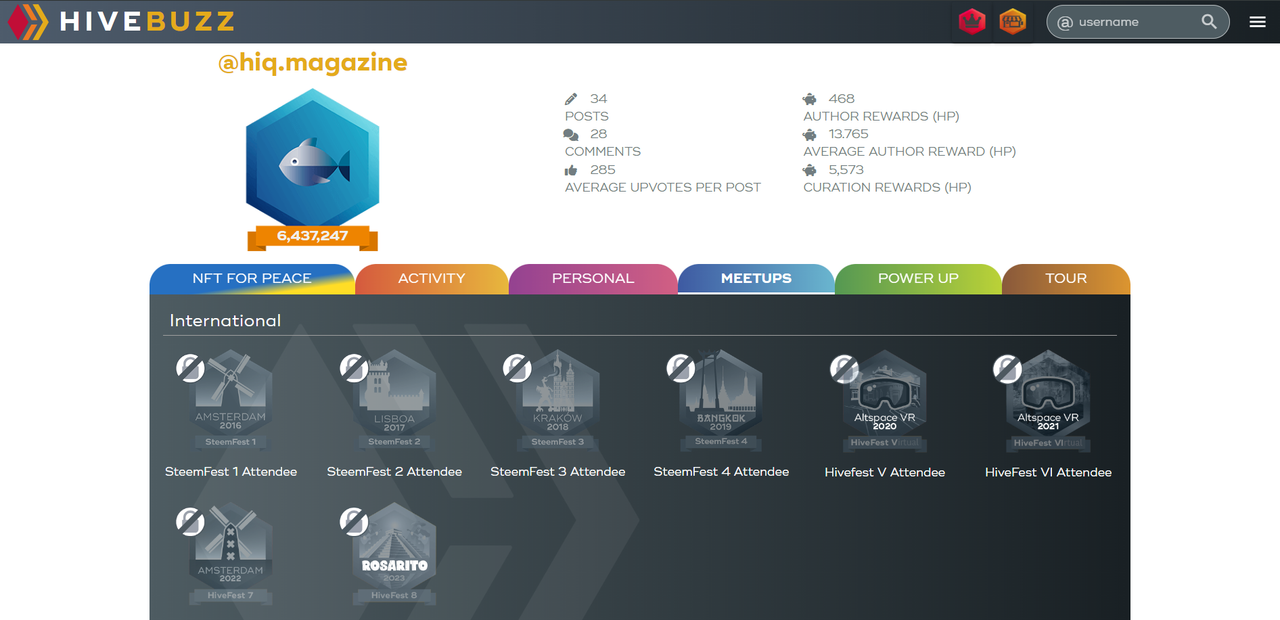Focus the username search field
Viewport: 1280px width, 620px height.
1136,22
